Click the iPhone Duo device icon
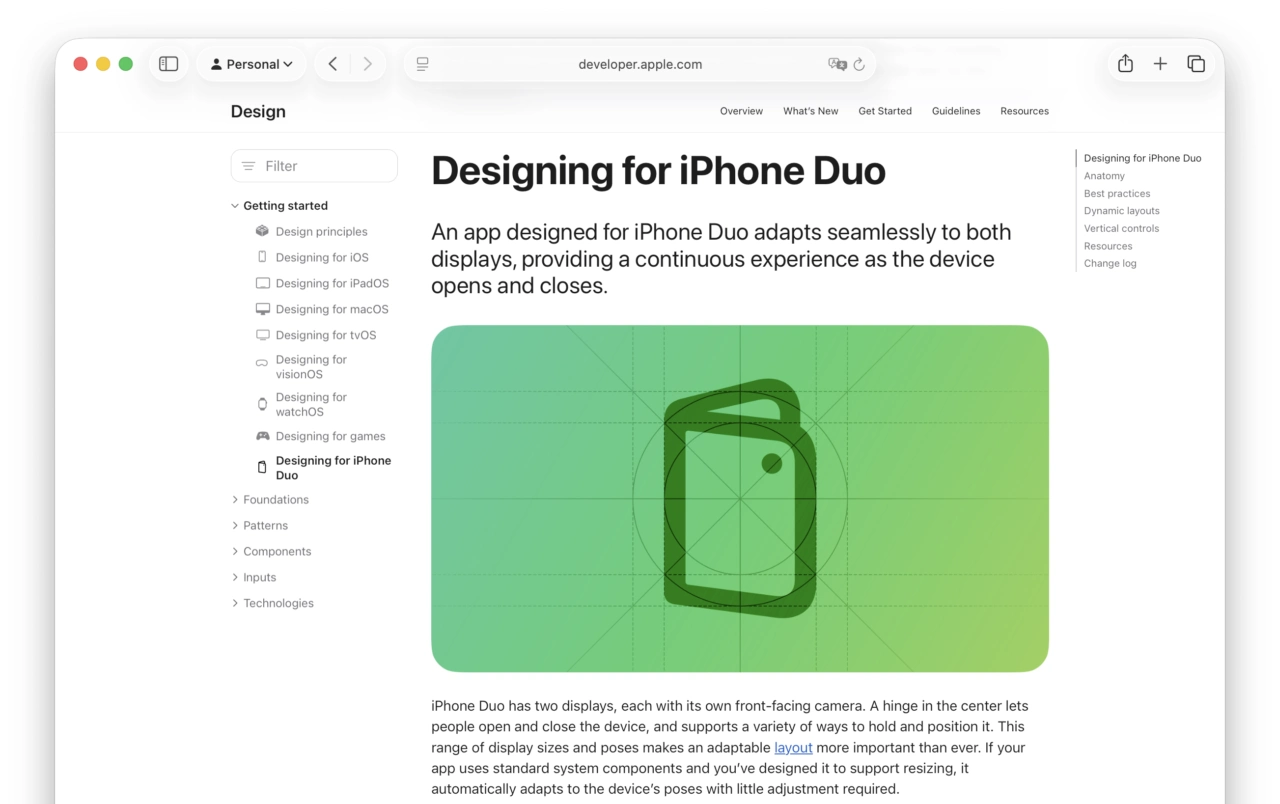The width and height of the screenshot is (1280, 804). tap(262, 467)
